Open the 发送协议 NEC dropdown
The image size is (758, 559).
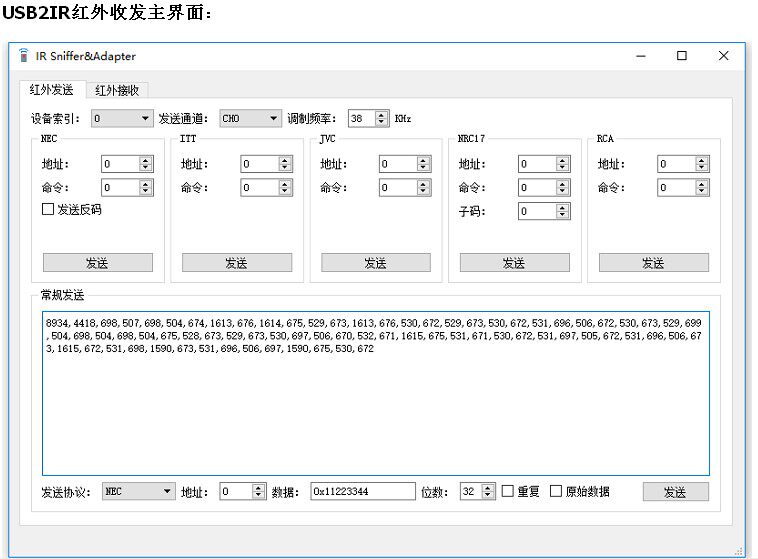138,491
